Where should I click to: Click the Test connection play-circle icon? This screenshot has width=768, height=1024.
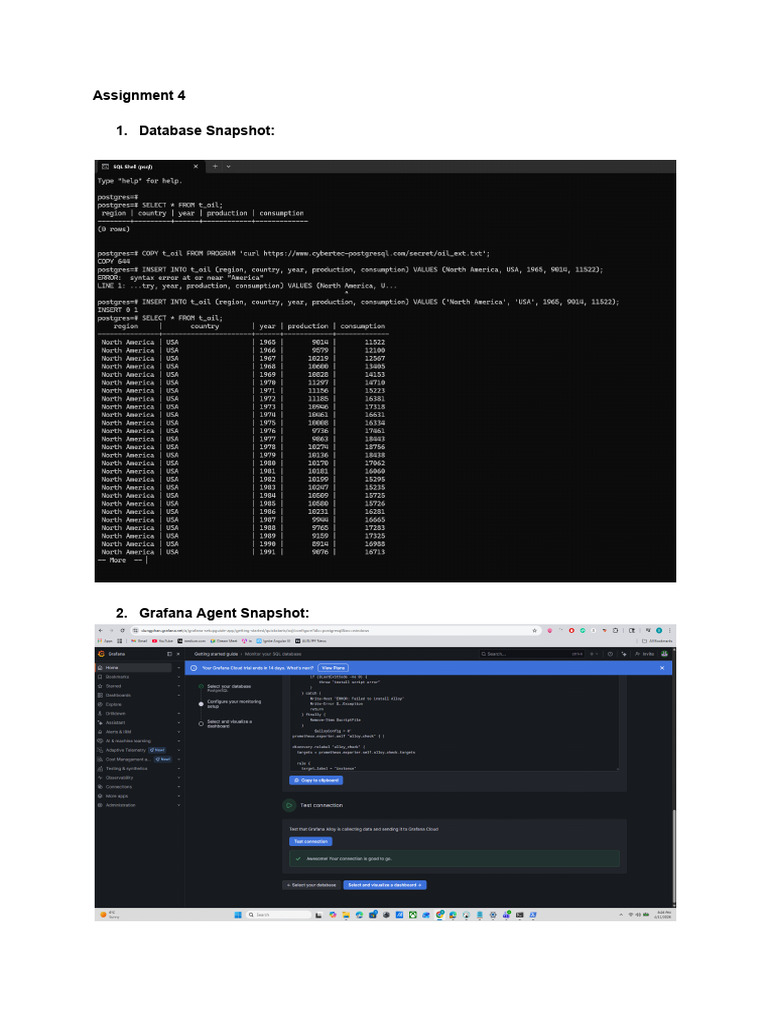pos(289,805)
